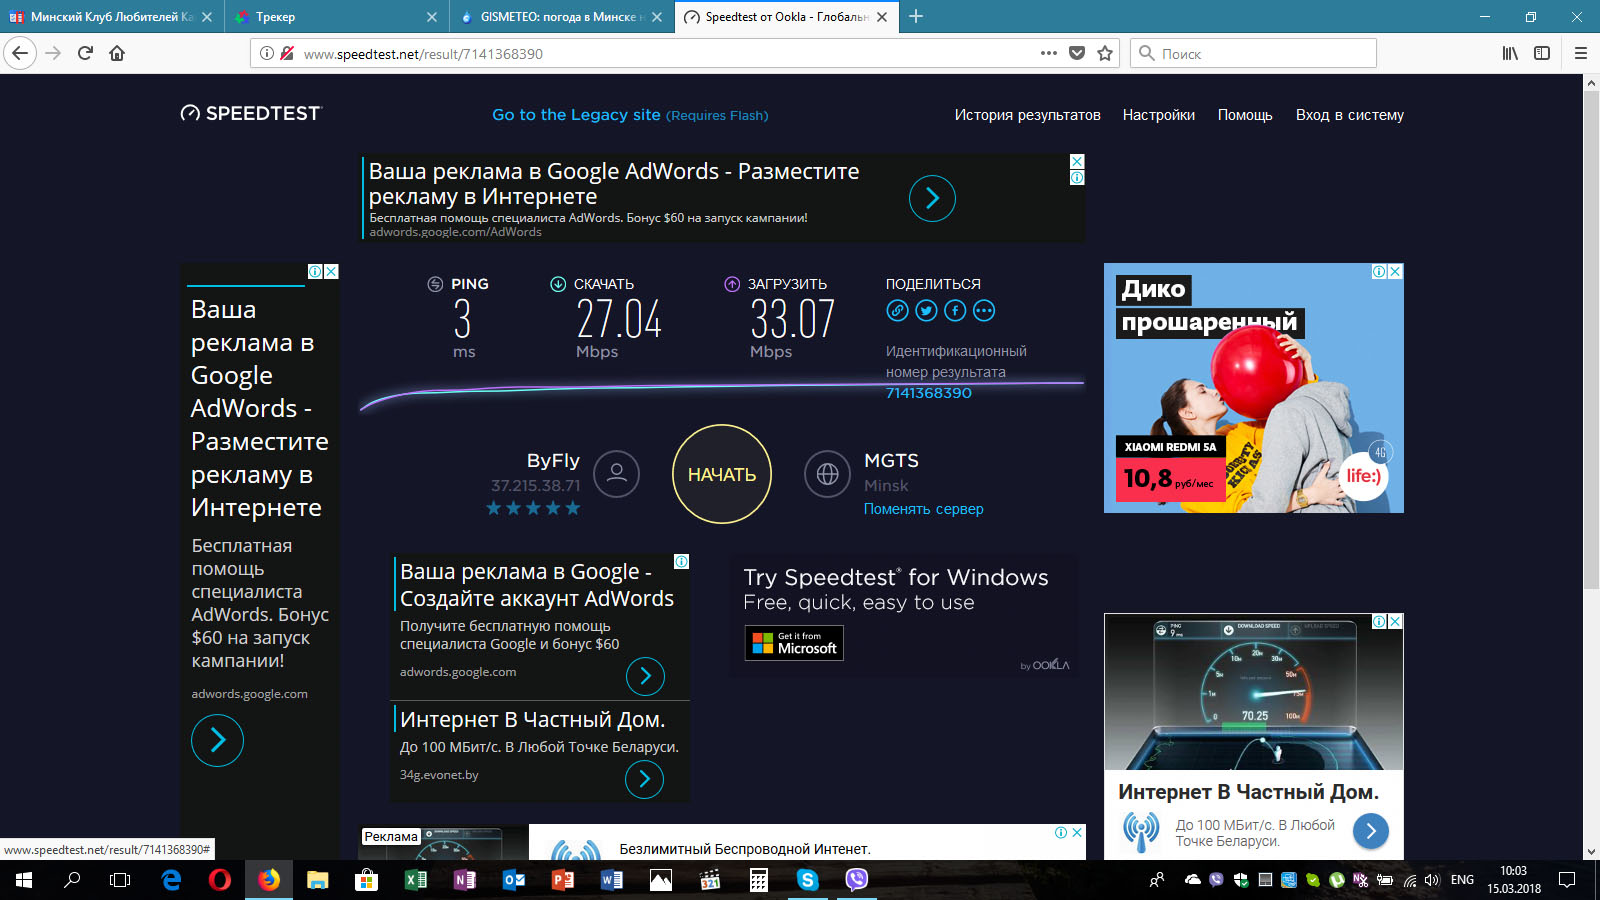Open the Firefox hamburger menu
This screenshot has height=900, width=1600.
pyautogui.click(x=1581, y=53)
